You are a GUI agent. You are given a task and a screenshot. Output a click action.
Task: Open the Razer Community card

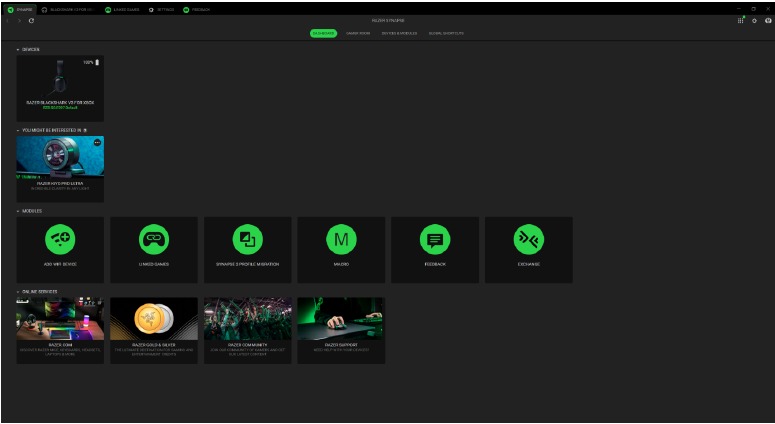click(x=248, y=331)
